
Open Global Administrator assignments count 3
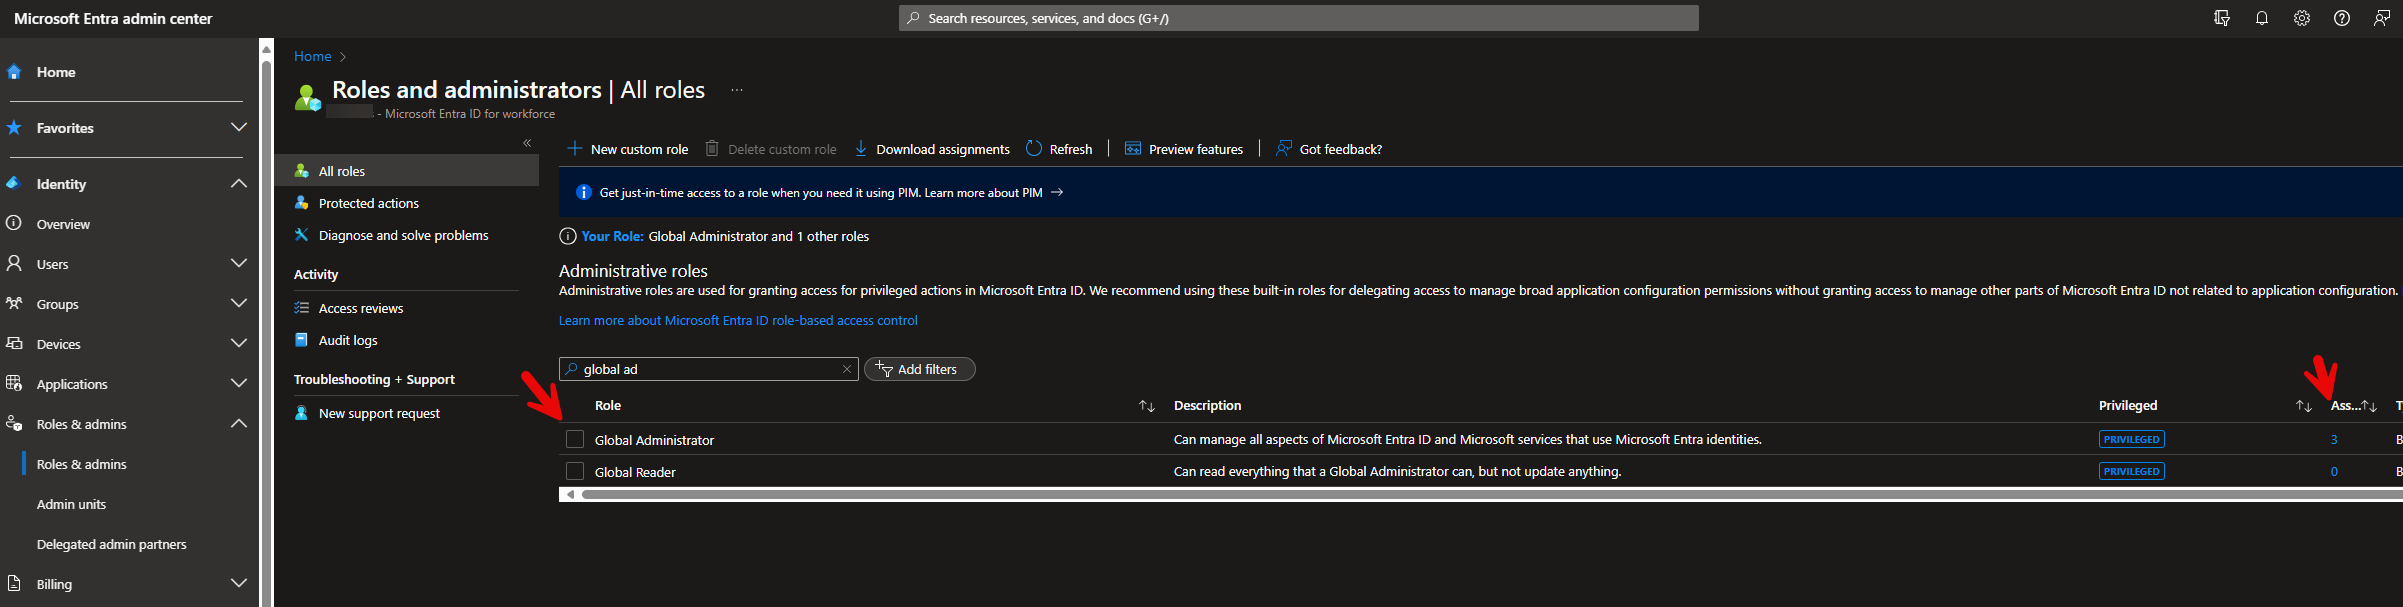tap(2334, 439)
